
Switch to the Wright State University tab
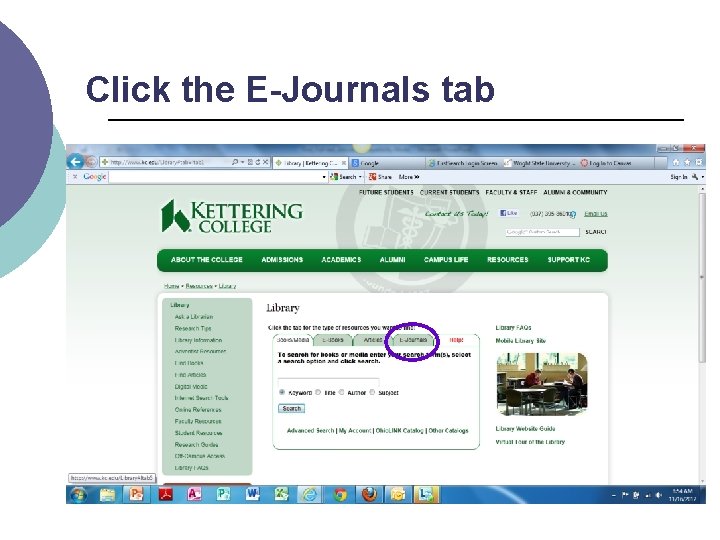540,163
